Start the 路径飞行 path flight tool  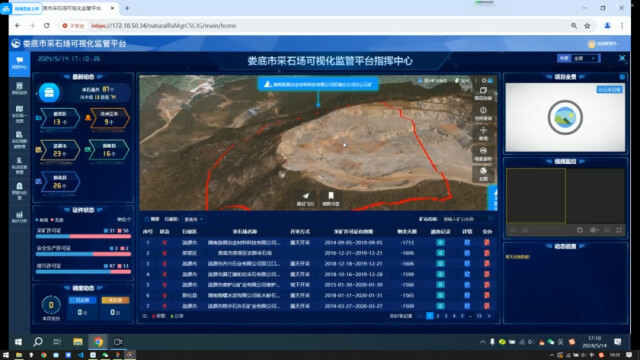coord(305,199)
